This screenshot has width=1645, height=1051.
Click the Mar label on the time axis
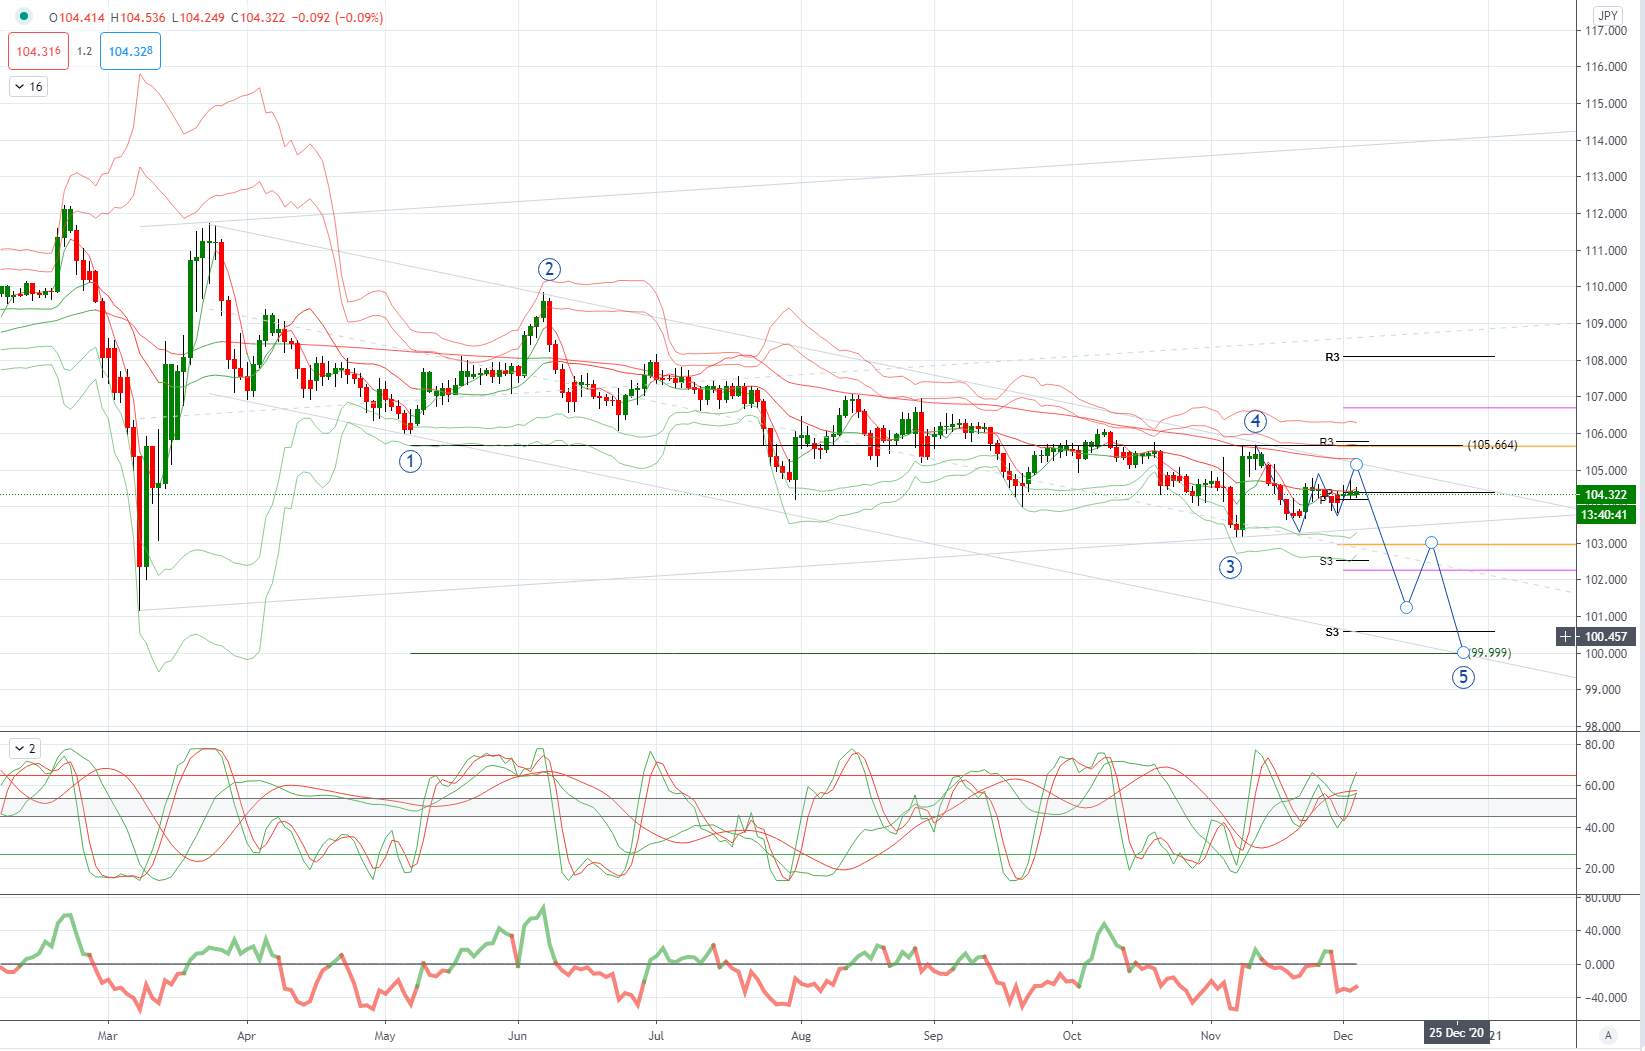[108, 1035]
